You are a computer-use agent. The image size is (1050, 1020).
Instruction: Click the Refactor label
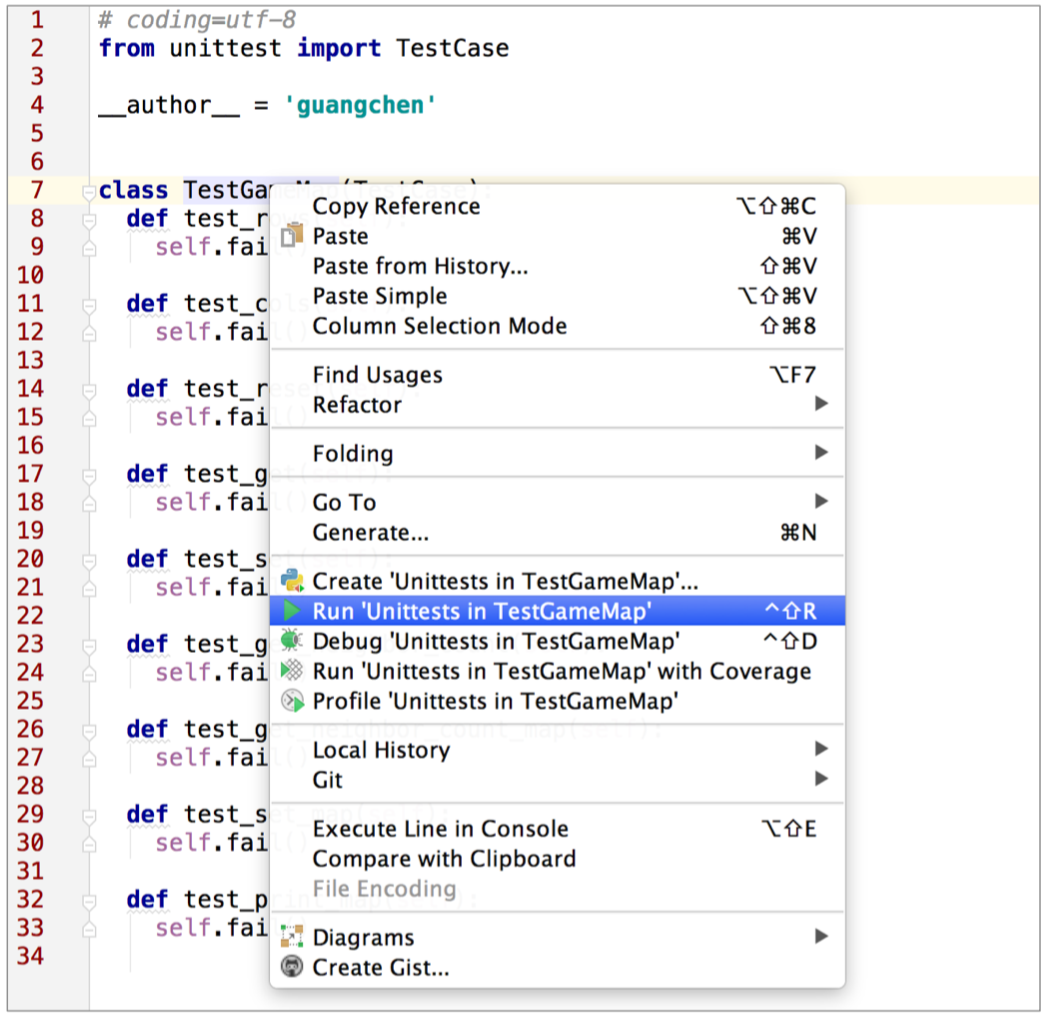[357, 405]
